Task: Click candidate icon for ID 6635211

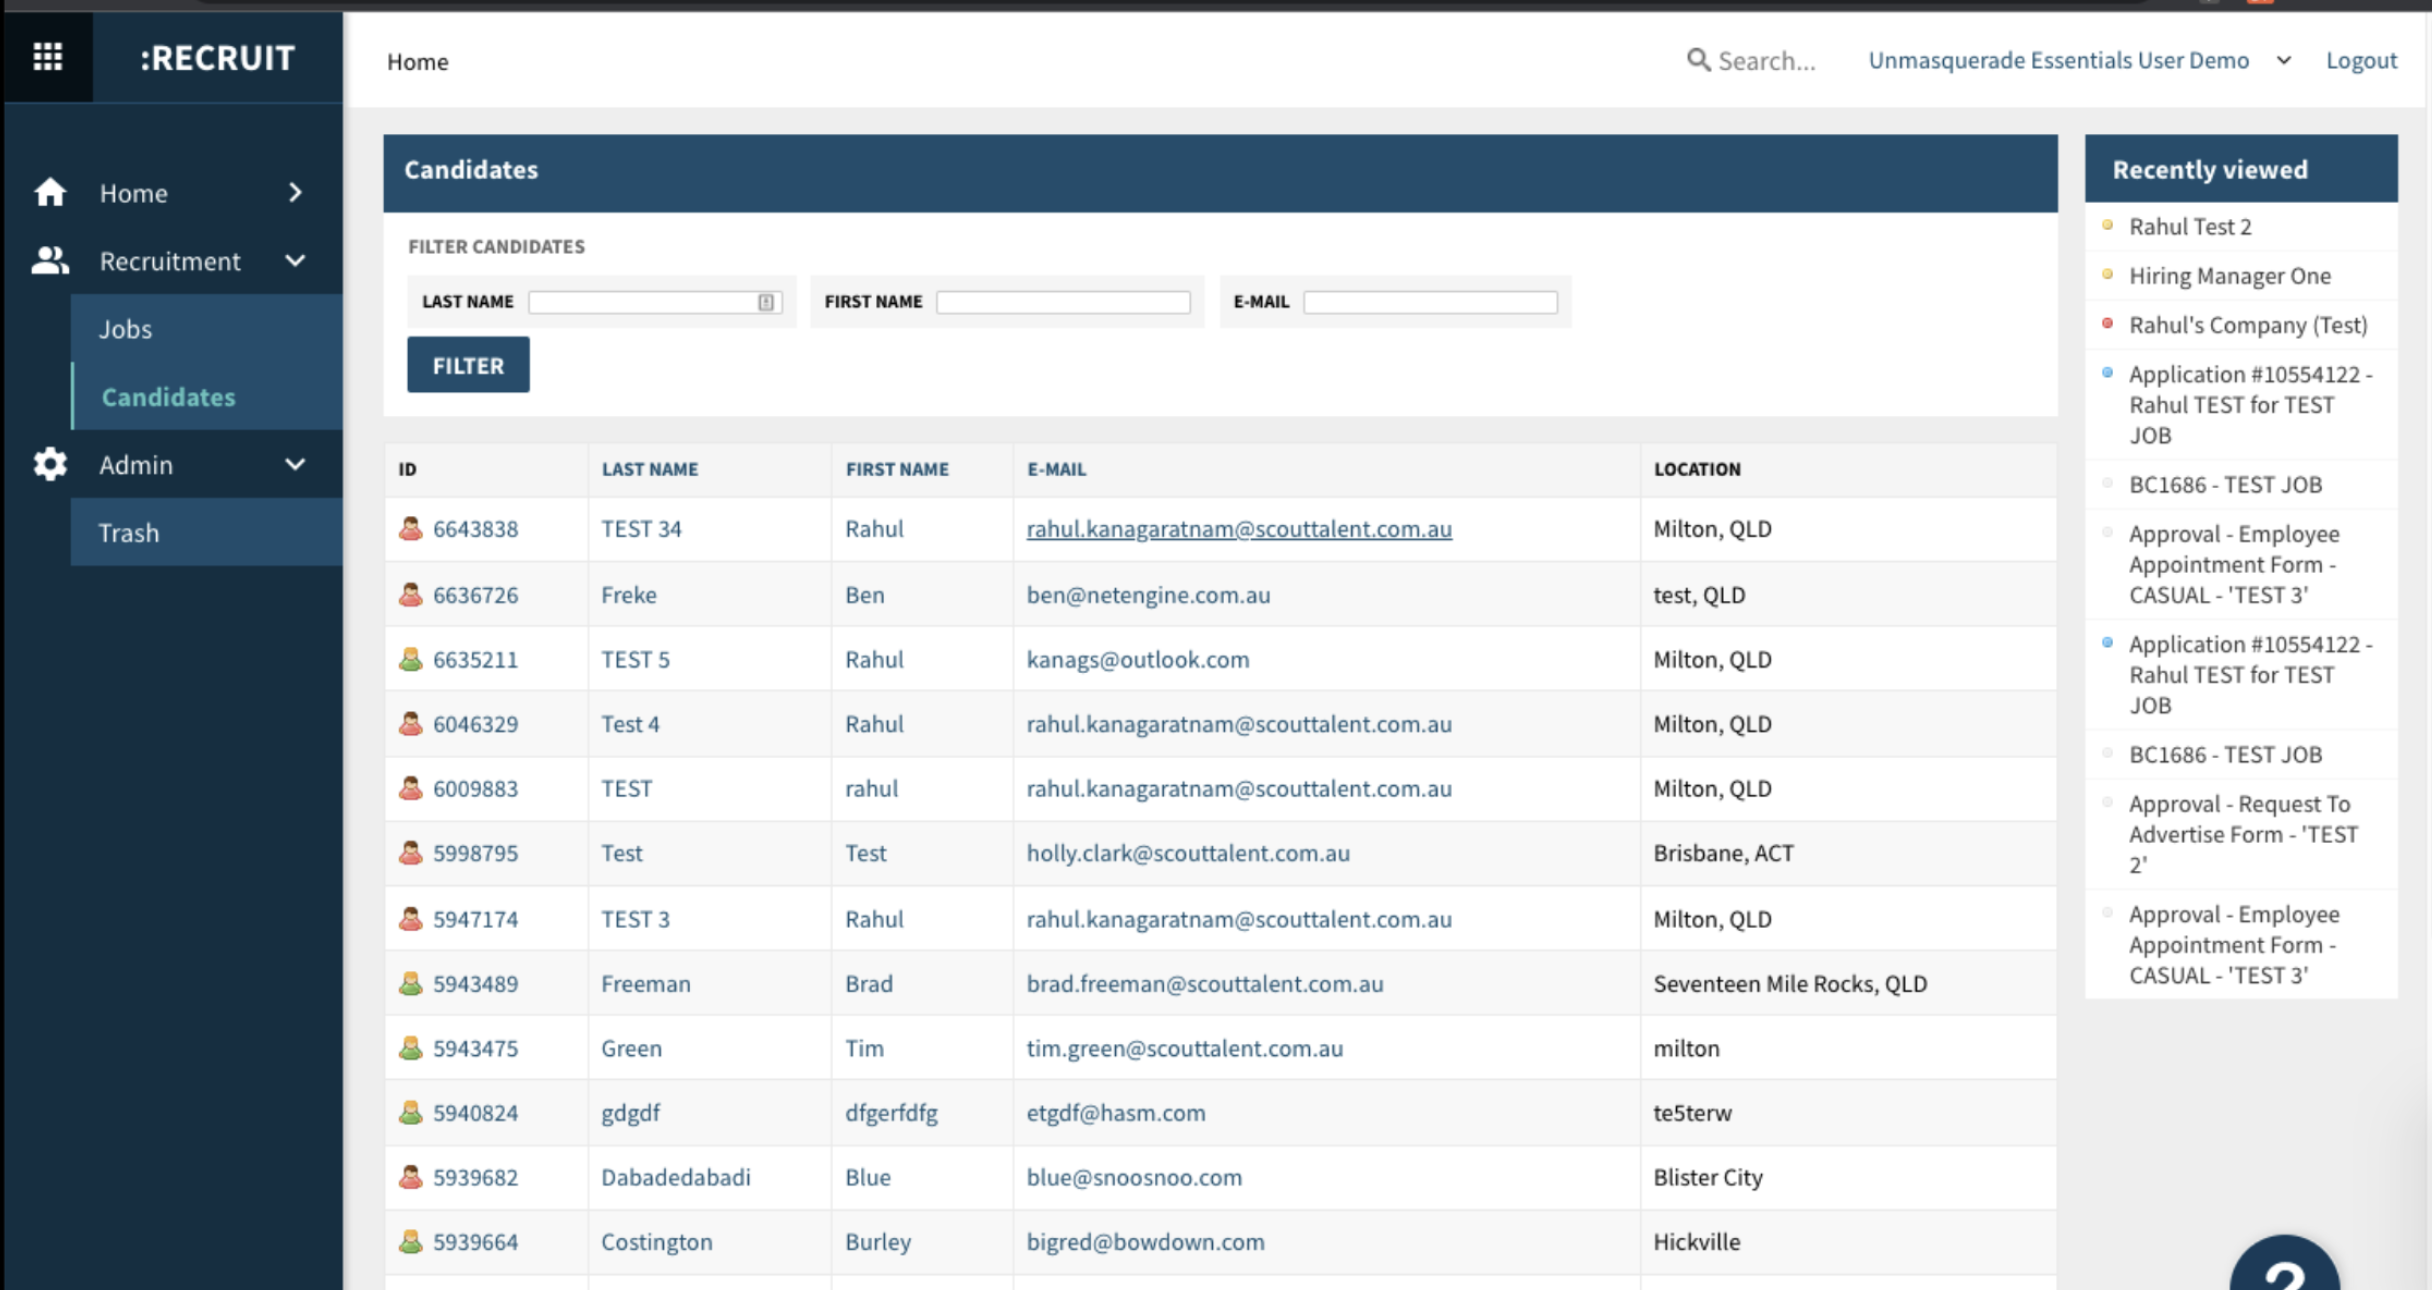Action: [x=411, y=659]
